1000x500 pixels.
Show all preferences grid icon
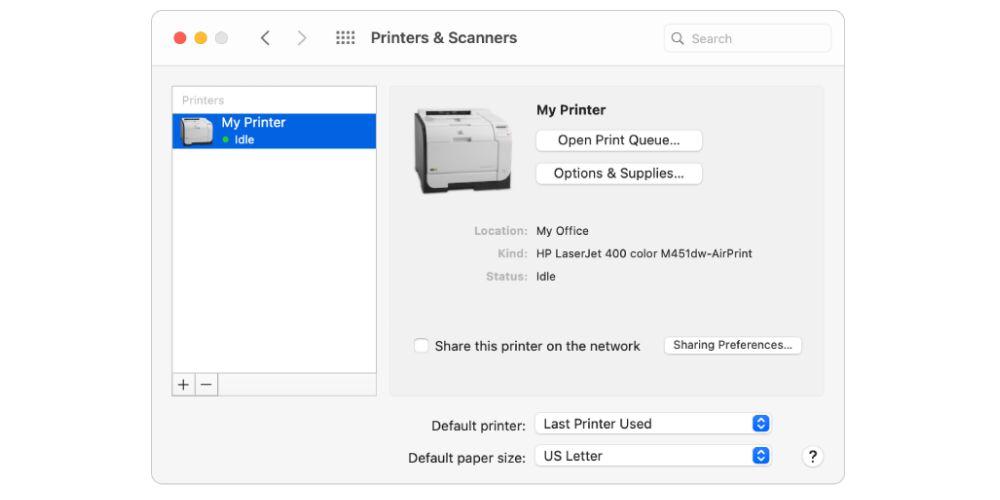click(345, 38)
